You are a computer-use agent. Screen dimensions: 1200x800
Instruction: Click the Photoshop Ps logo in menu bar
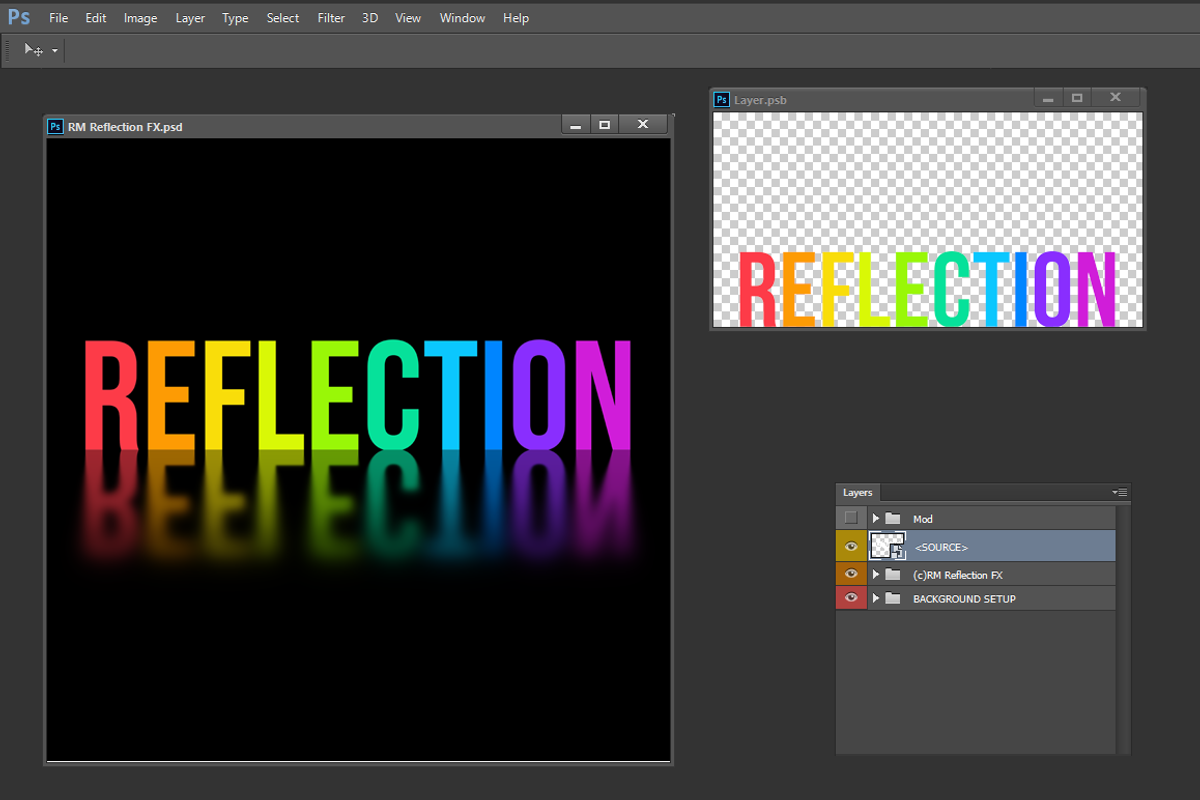19,17
